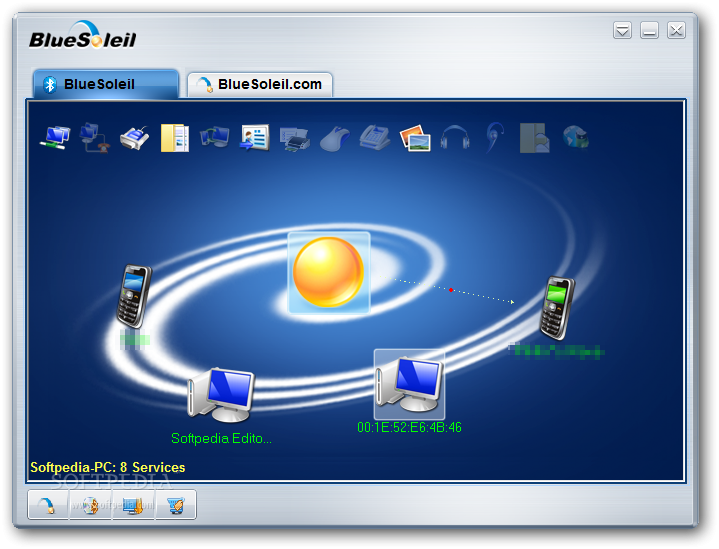Select the highlighted 00:1E:52:E6:4B:46 computer icon

point(409,384)
